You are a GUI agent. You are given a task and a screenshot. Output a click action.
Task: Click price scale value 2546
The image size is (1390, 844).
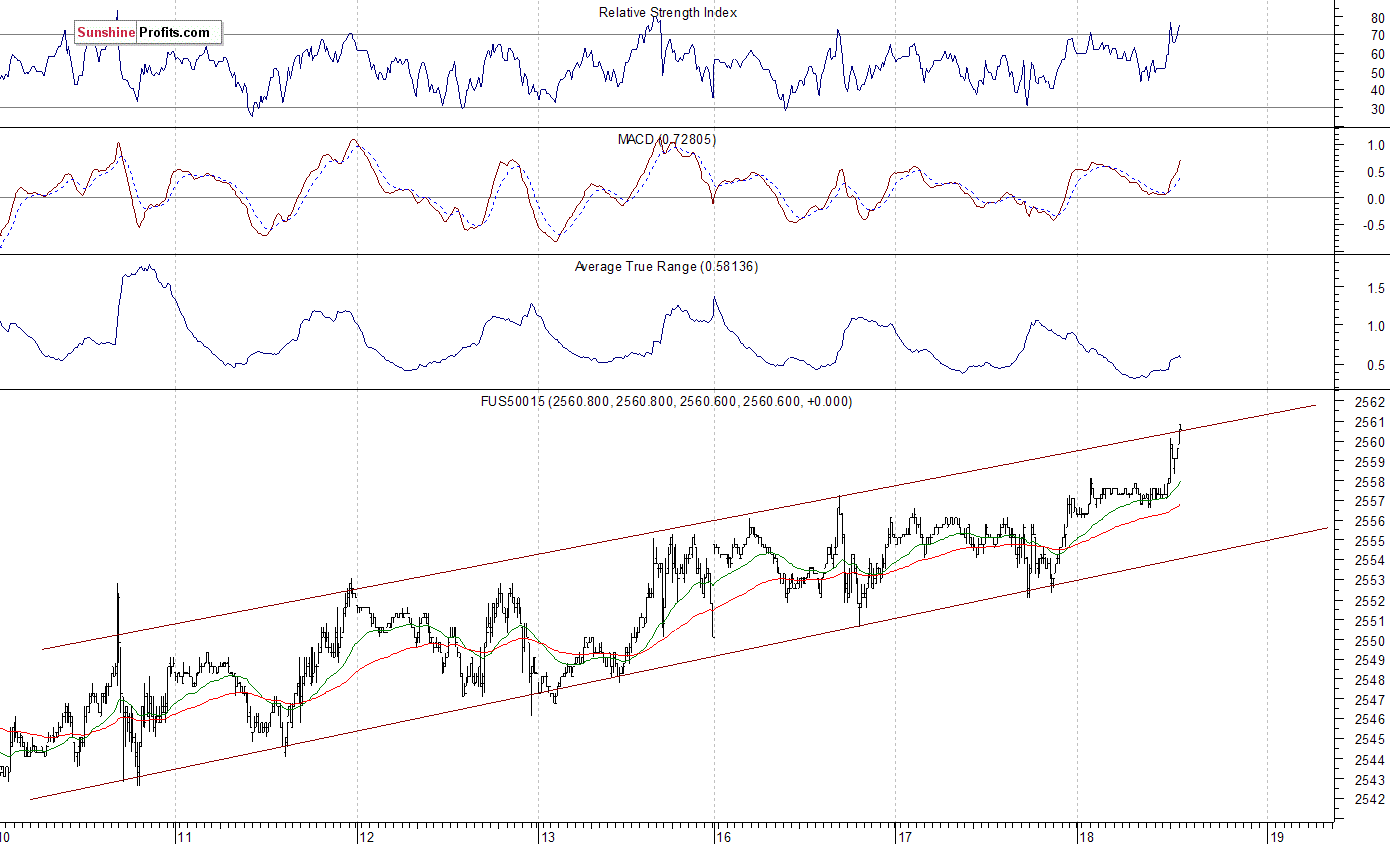1369,719
